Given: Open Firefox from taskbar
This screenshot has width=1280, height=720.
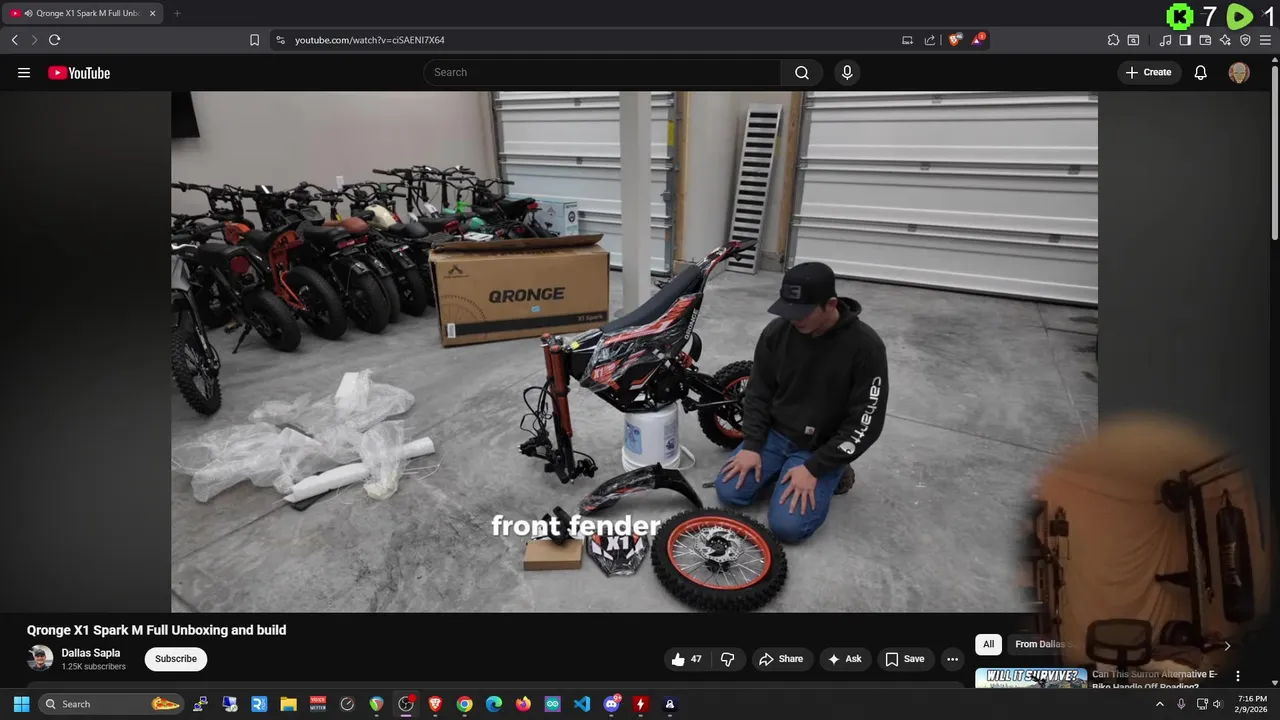Looking at the screenshot, I should (523, 704).
